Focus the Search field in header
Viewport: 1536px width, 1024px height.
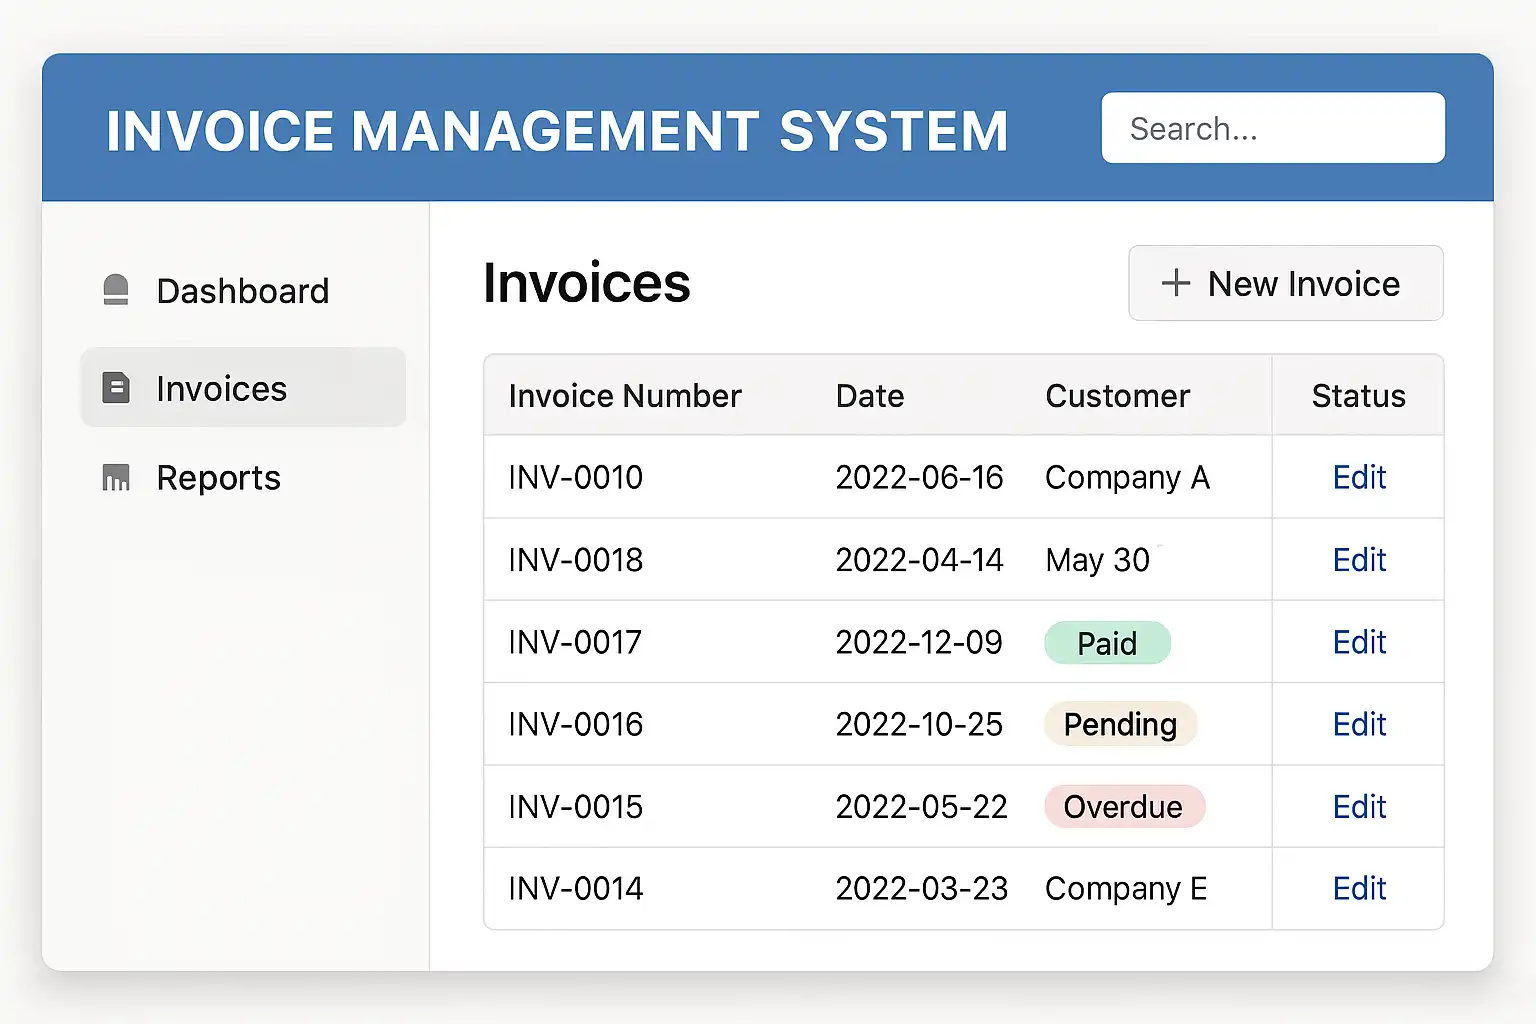(1272, 128)
